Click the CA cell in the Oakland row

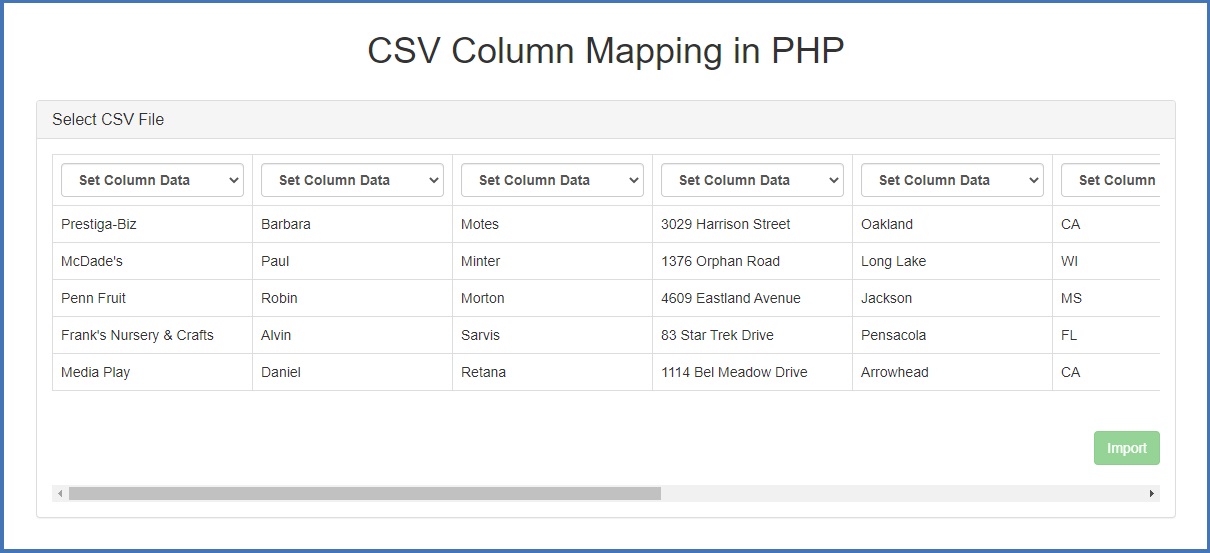pos(1106,224)
